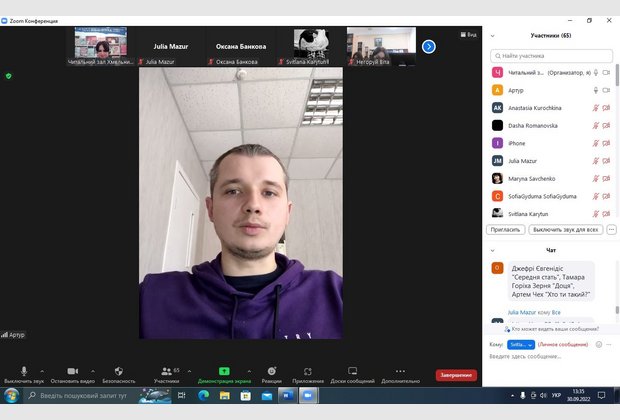The height and width of the screenshot is (420, 620).
Task: Expand screen share options caret
Action: 249,371
